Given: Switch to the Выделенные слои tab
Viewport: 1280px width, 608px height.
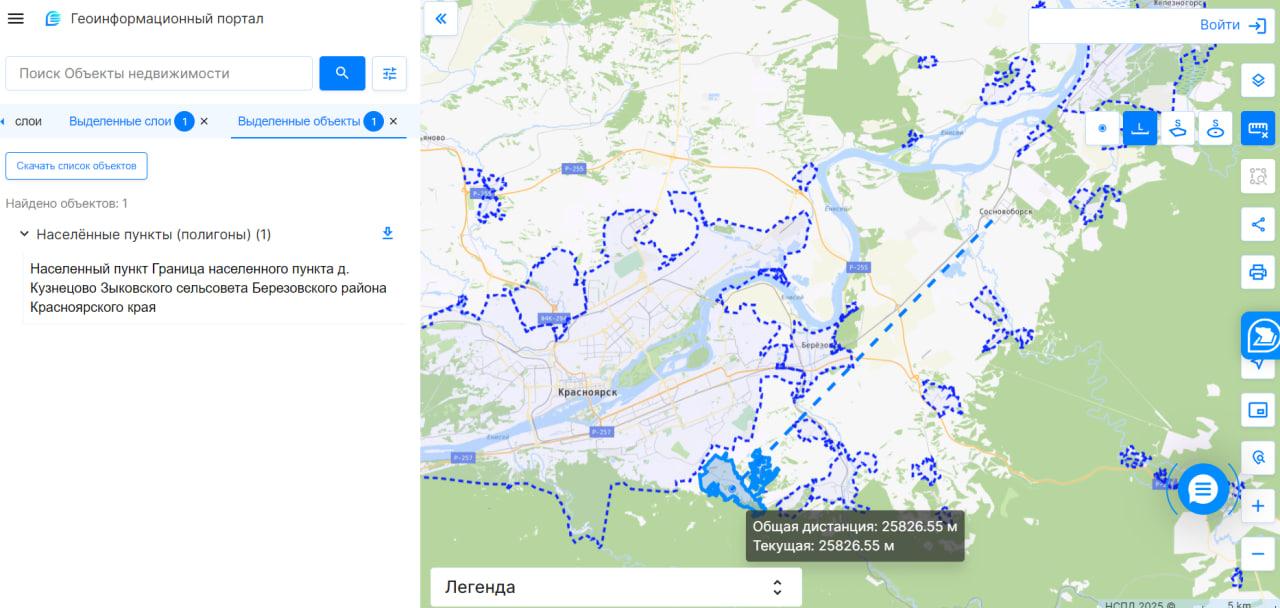Looking at the screenshot, I should click(120, 121).
